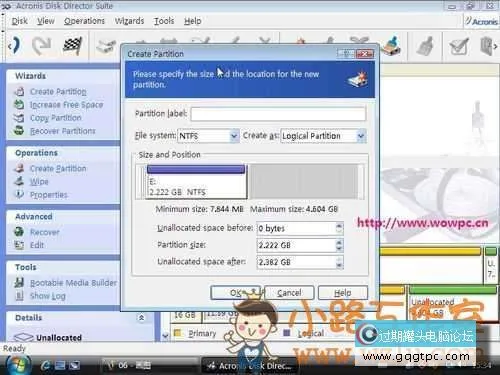Collapse the Details panel chevron
500x375 pixels.
[141, 318]
